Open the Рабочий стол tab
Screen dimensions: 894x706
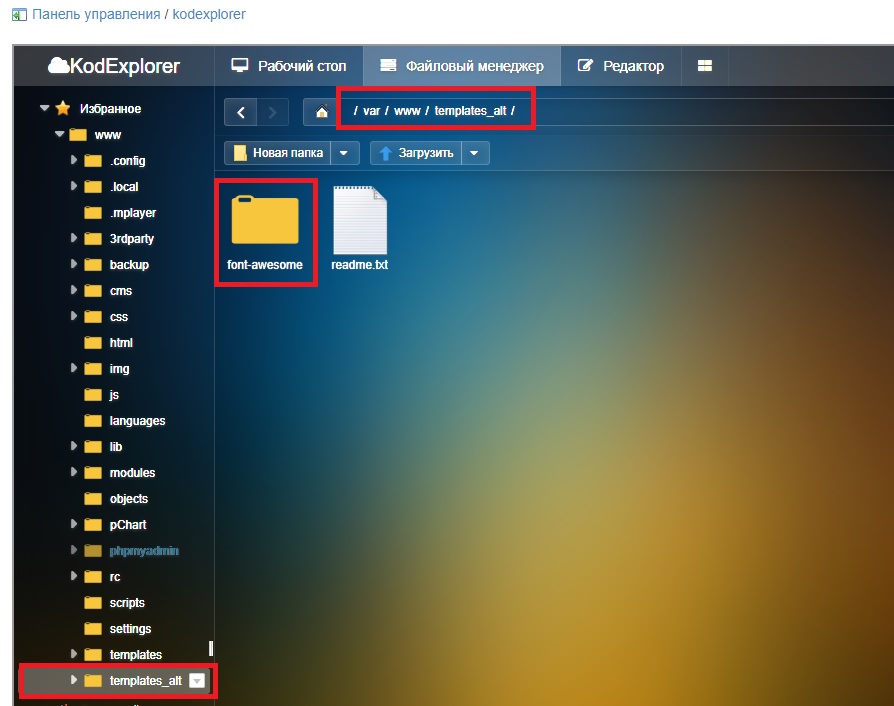click(x=288, y=66)
